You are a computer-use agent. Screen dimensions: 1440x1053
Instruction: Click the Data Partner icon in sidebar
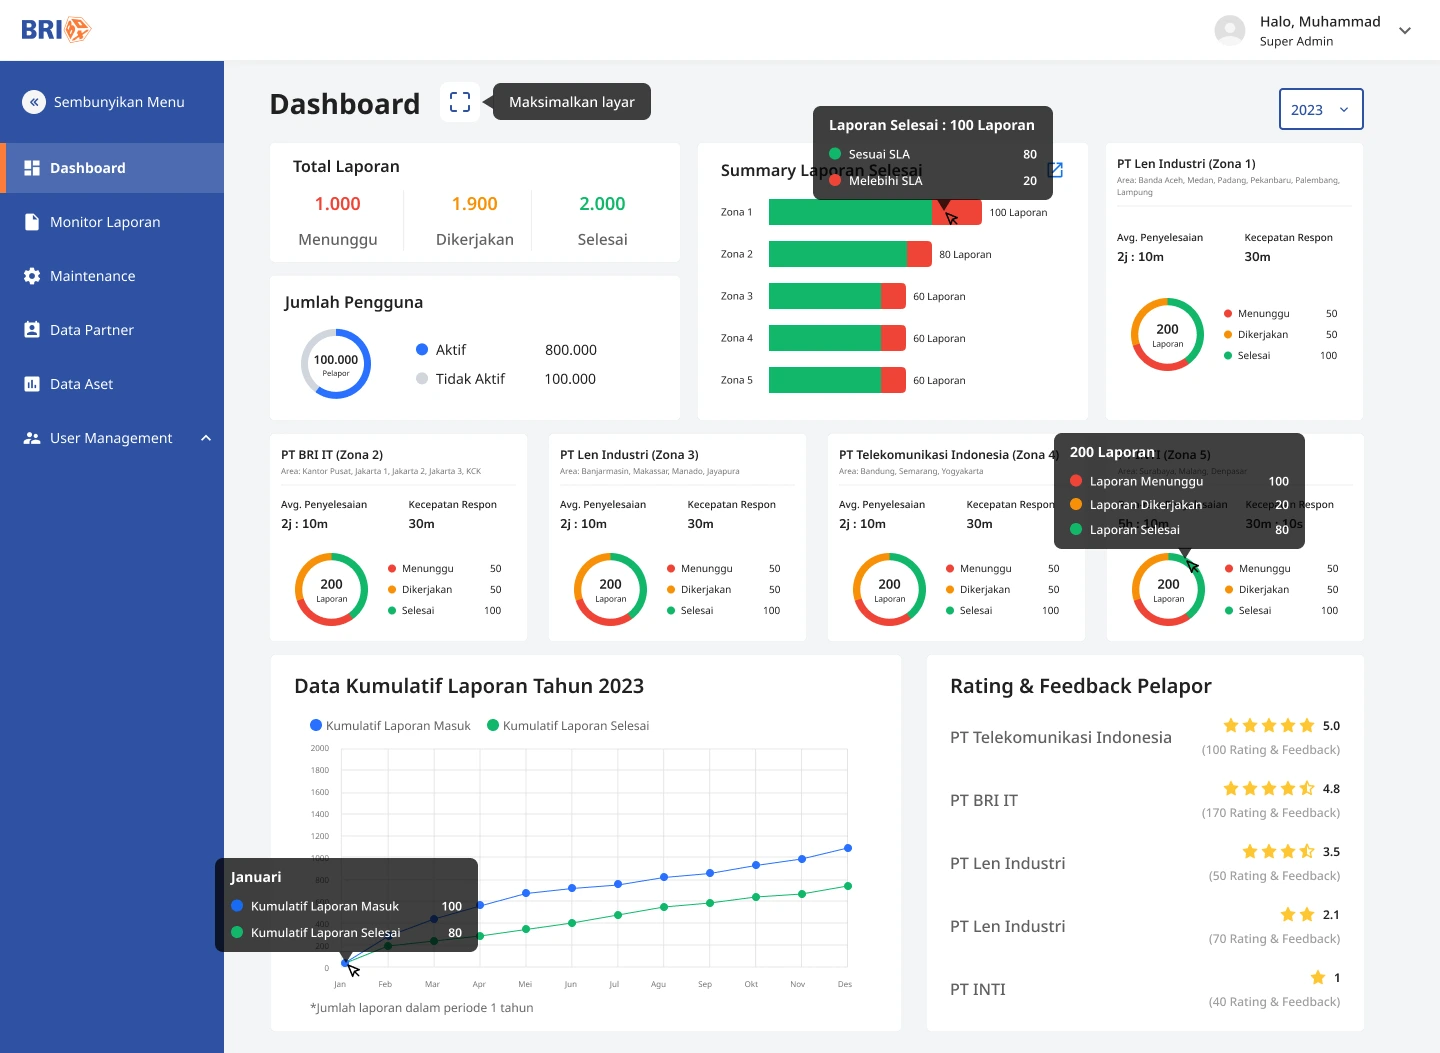click(32, 330)
